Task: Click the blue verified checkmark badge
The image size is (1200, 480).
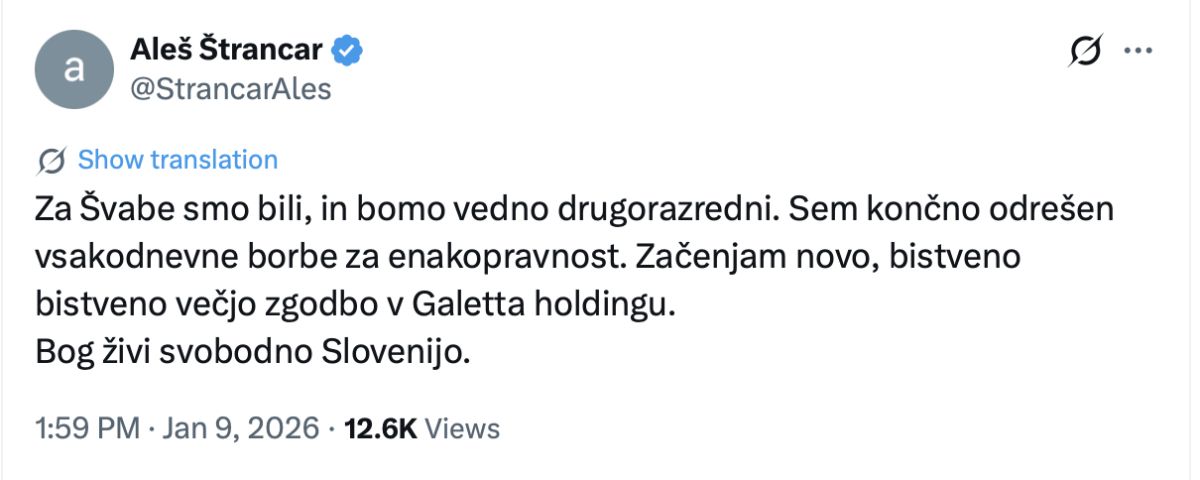Action: pyautogui.click(x=348, y=50)
